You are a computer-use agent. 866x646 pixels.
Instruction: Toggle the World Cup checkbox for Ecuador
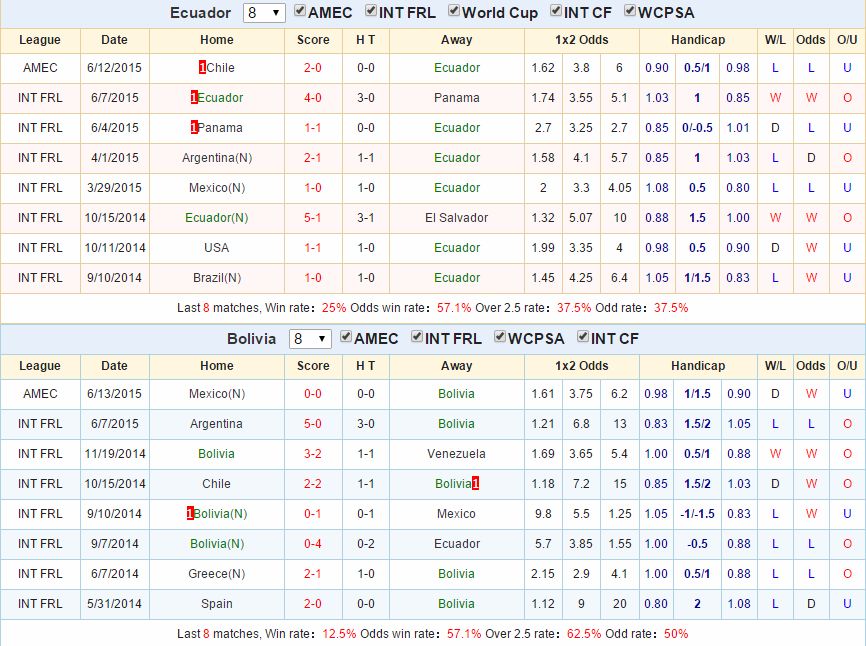[x=454, y=11]
